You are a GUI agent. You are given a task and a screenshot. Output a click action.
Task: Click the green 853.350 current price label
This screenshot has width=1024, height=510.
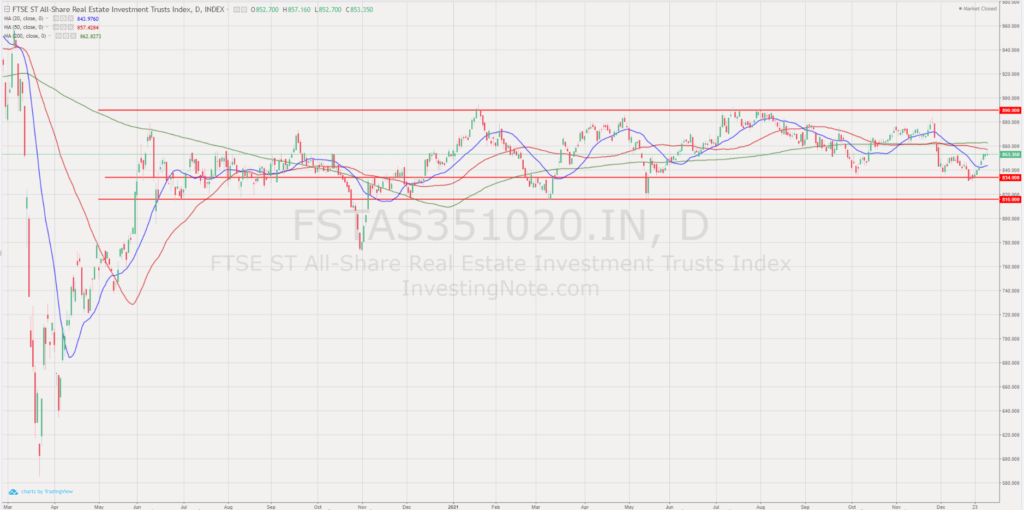[x=1010, y=154]
